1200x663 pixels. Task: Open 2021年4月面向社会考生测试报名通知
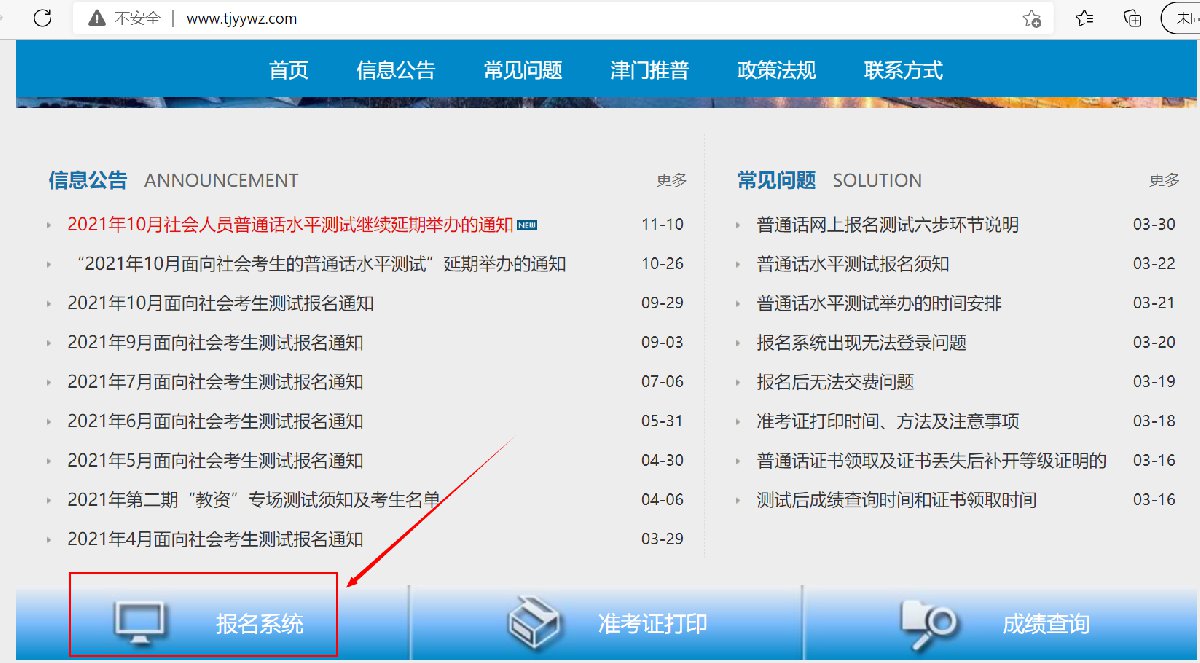click(x=215, y=539)
